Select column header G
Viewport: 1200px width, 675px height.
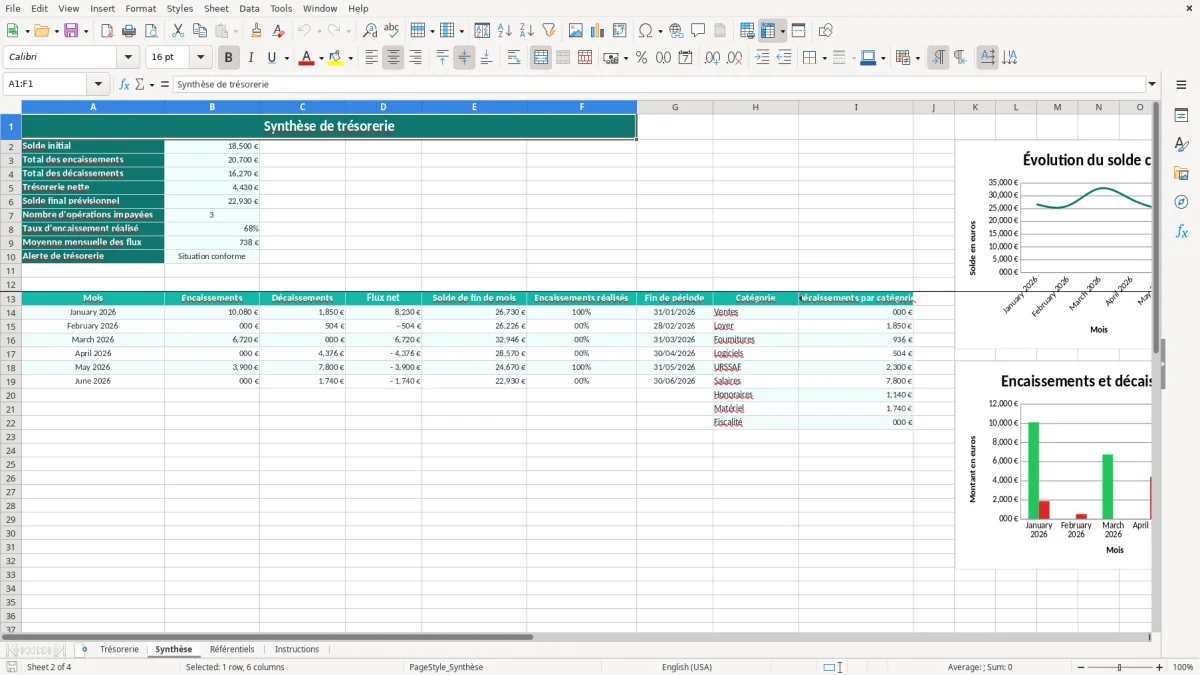[675, 107]
